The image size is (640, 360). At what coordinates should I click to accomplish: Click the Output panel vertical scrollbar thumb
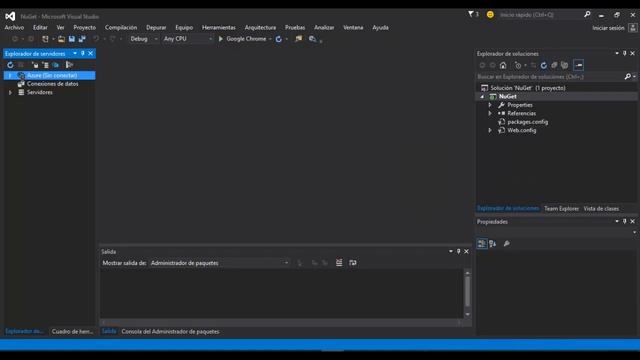point(467,291)
